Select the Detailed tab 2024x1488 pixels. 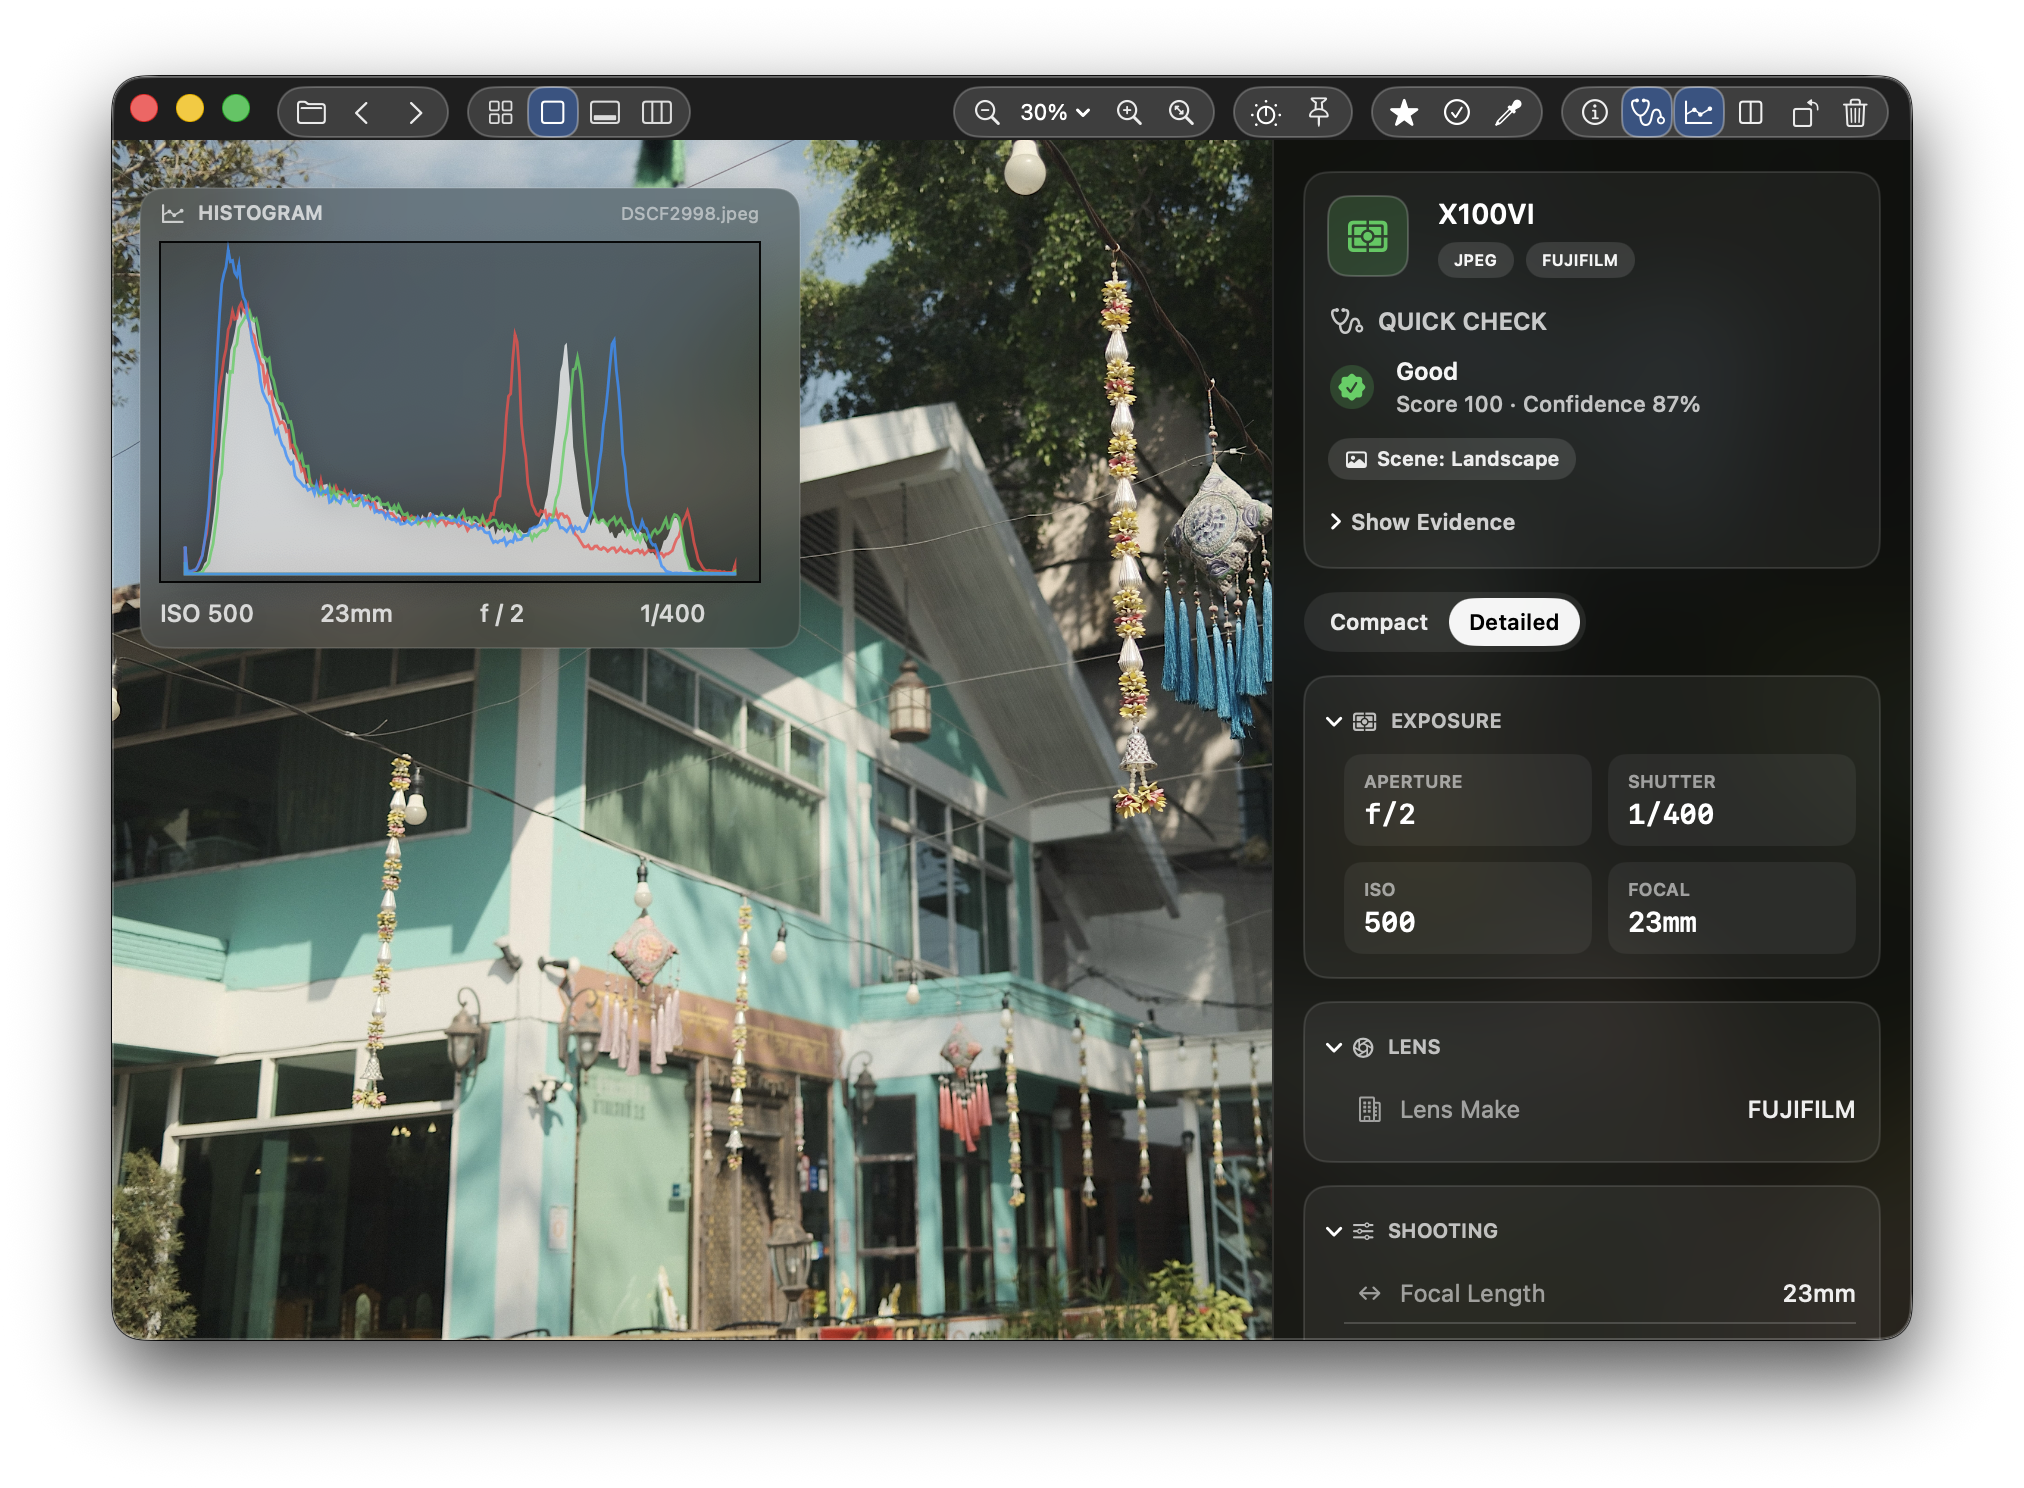tap(1513, 621)
